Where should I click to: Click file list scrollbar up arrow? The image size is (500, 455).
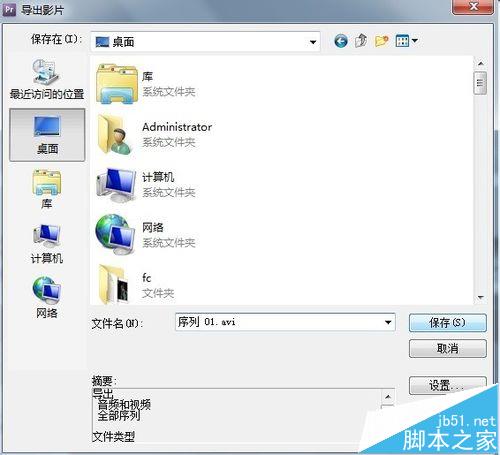(480, 63)
